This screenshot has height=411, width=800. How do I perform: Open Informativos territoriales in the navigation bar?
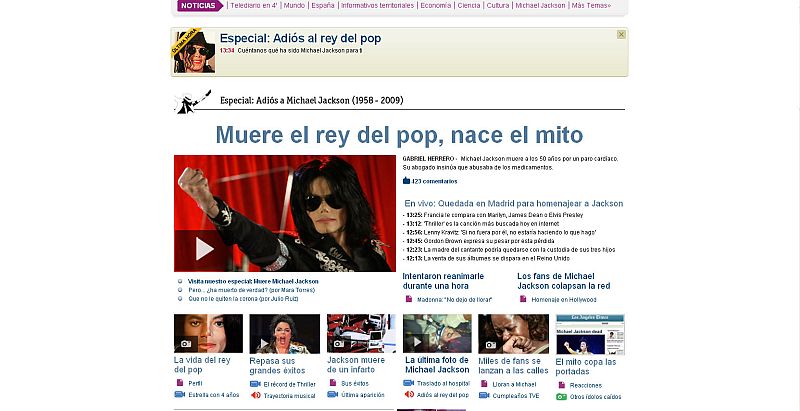click(x=378, y=6)
